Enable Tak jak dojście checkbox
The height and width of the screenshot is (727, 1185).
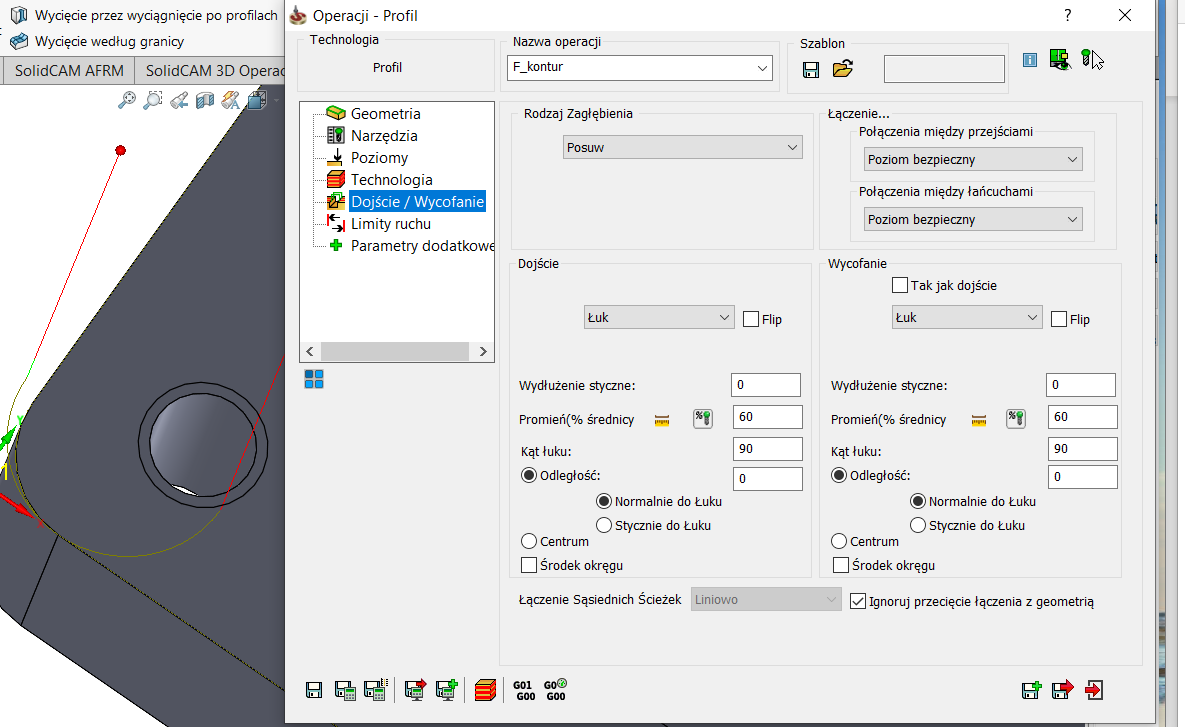[x=899, y=285]
